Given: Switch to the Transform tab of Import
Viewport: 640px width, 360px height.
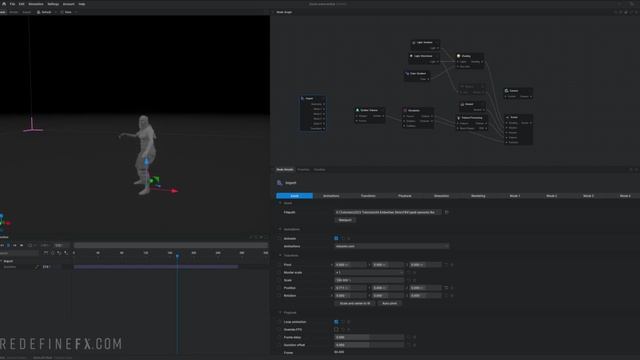Looking at the screenshot, I should [x=368, y=196].
